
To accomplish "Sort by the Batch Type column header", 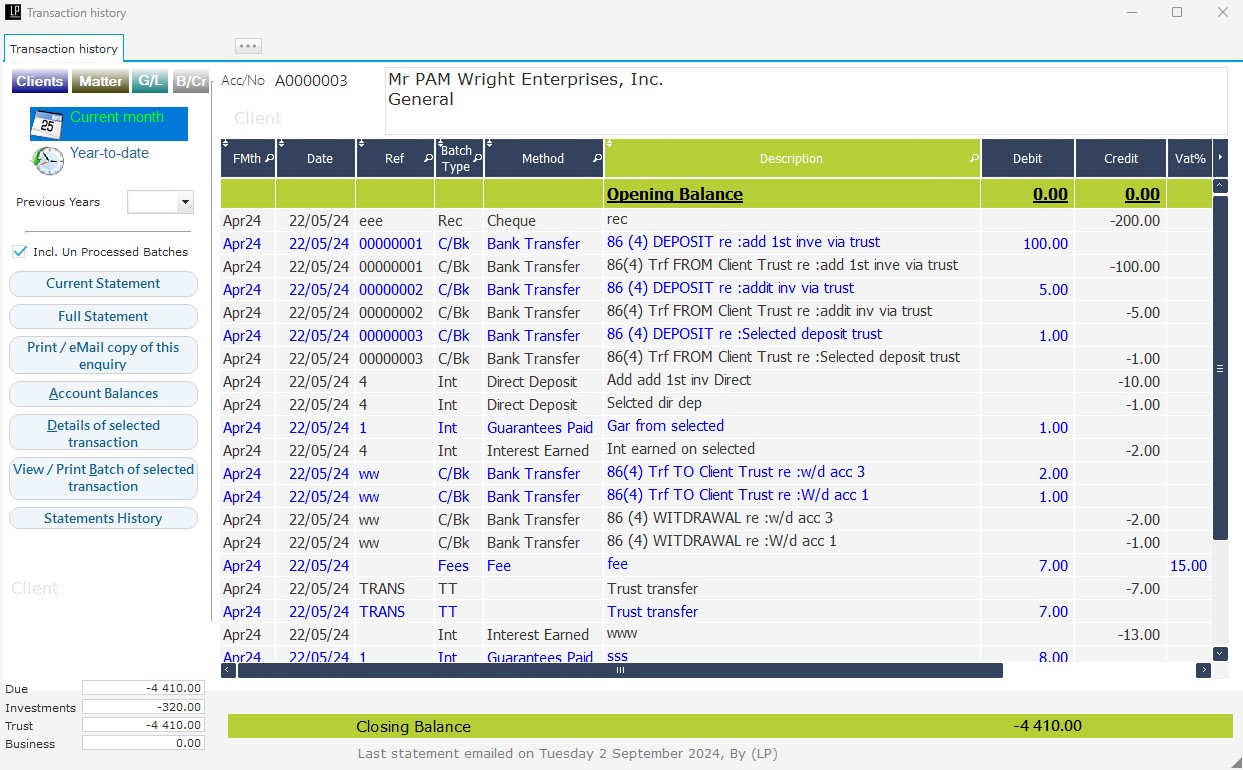I will [455, 158].
